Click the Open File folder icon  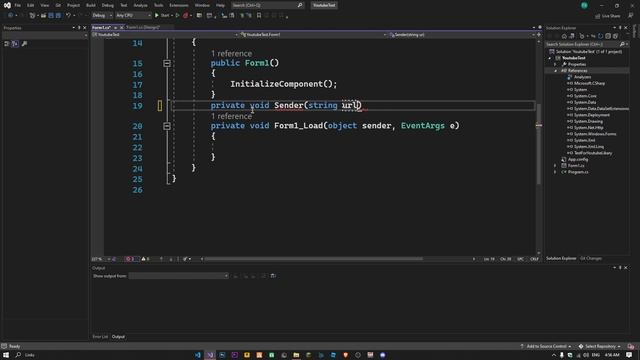click(43, 16)
